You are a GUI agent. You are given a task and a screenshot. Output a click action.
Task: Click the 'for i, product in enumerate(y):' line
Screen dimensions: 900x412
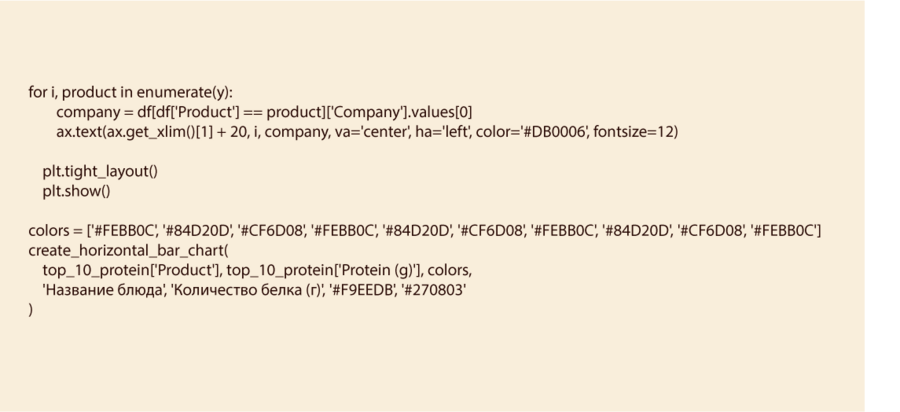coord(130,92)
